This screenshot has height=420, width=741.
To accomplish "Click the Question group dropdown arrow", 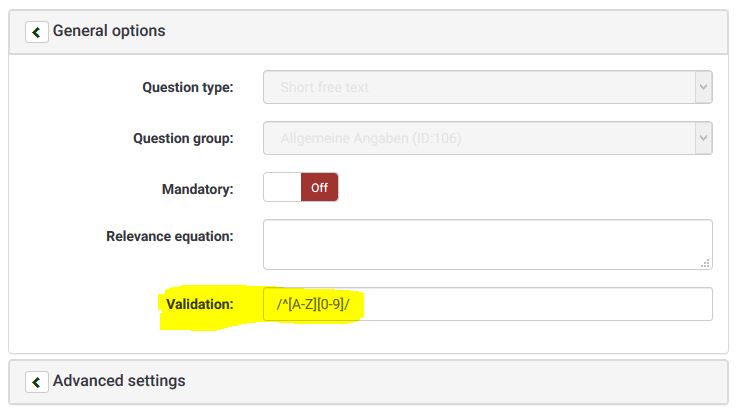I will click(703, 138).
